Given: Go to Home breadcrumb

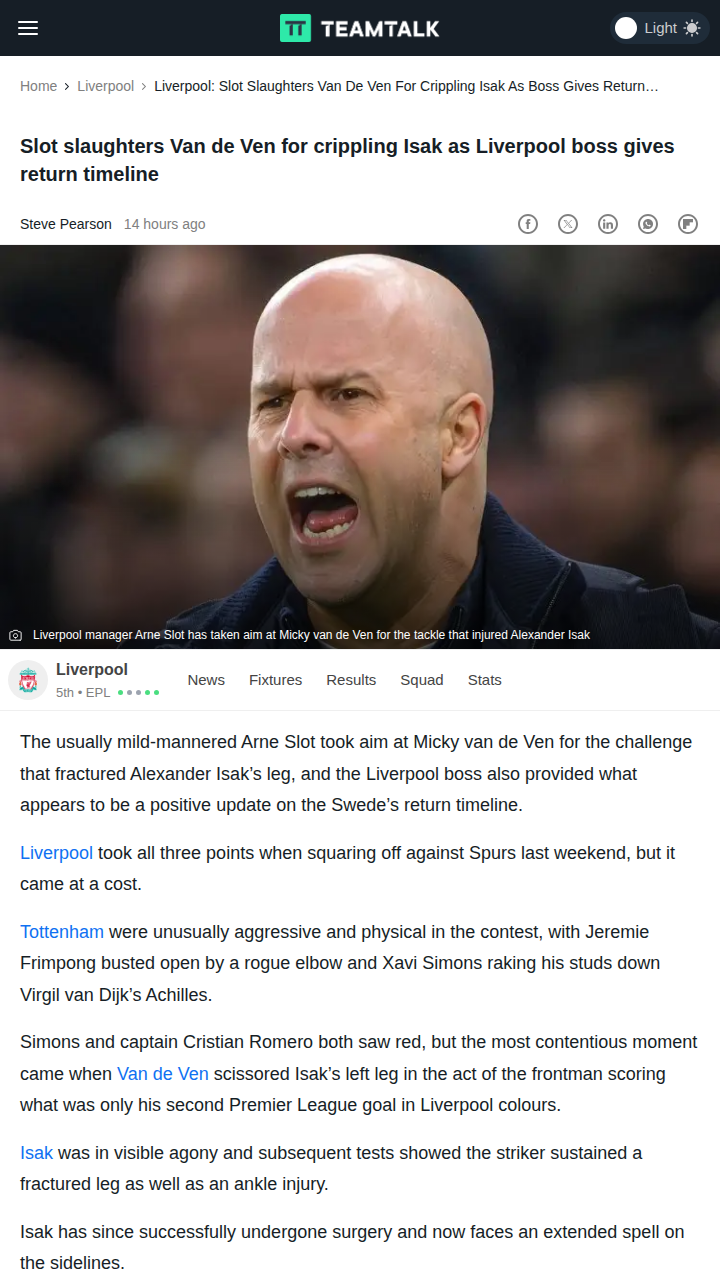Looking at the screenshot, I should [x=38, y=86].
